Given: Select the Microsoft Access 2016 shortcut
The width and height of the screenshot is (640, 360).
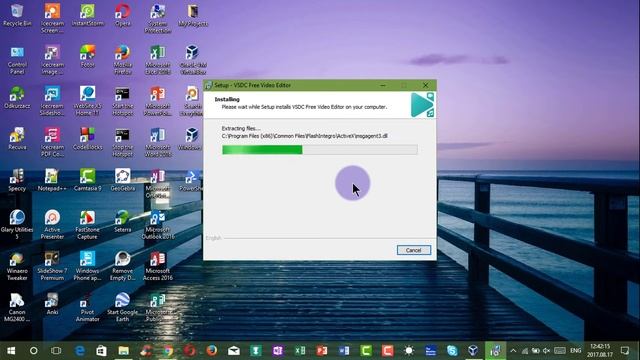Looking at the screenshot, I should pos(158,266).
